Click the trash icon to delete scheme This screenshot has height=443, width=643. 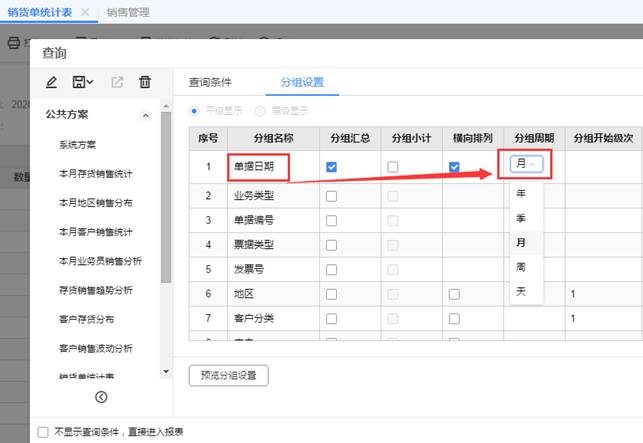145,81
